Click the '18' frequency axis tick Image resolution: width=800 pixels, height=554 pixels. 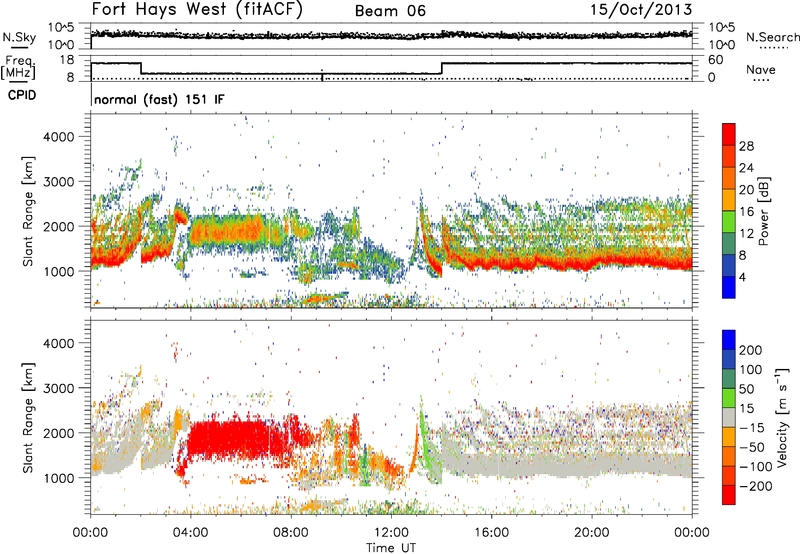coord(67,60)
